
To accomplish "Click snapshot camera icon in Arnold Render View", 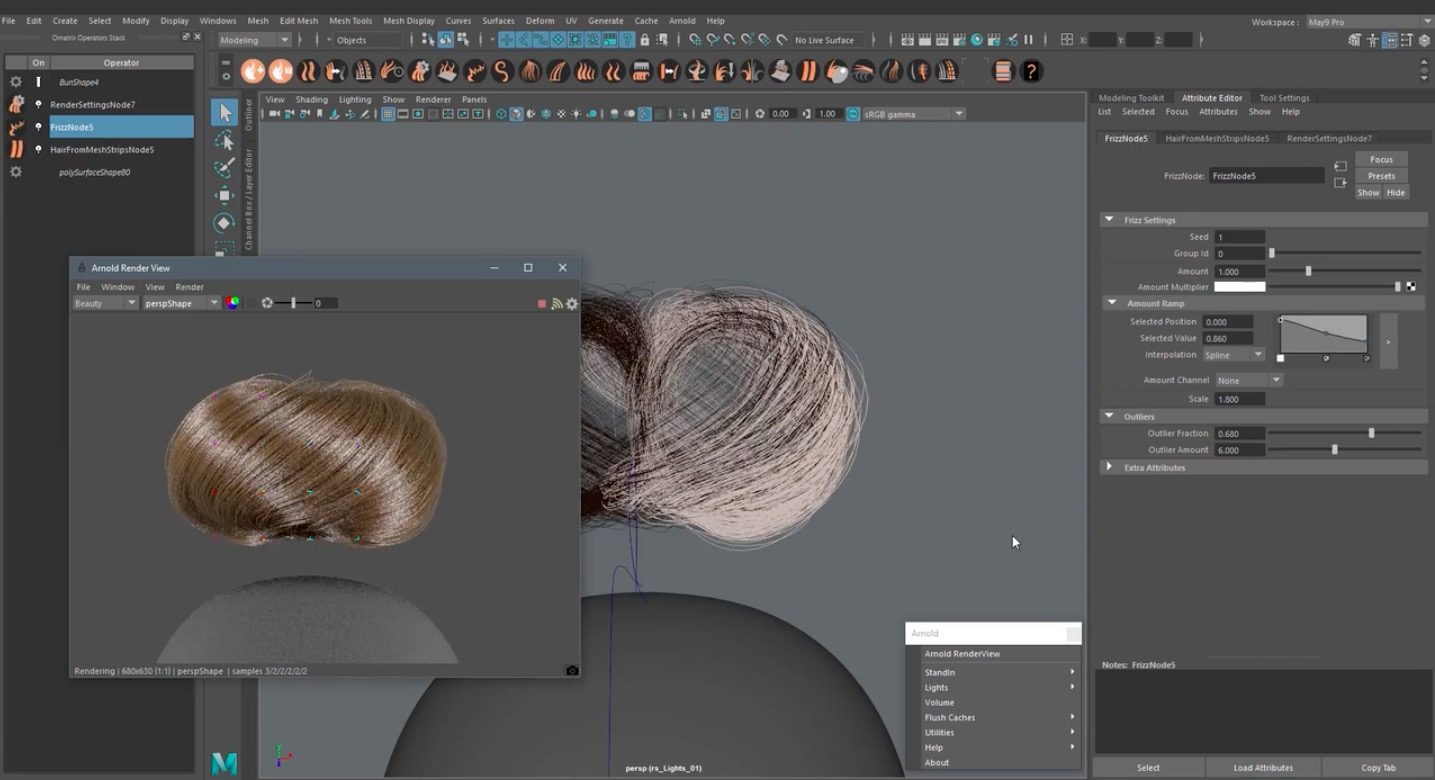I will coord(572,671).
